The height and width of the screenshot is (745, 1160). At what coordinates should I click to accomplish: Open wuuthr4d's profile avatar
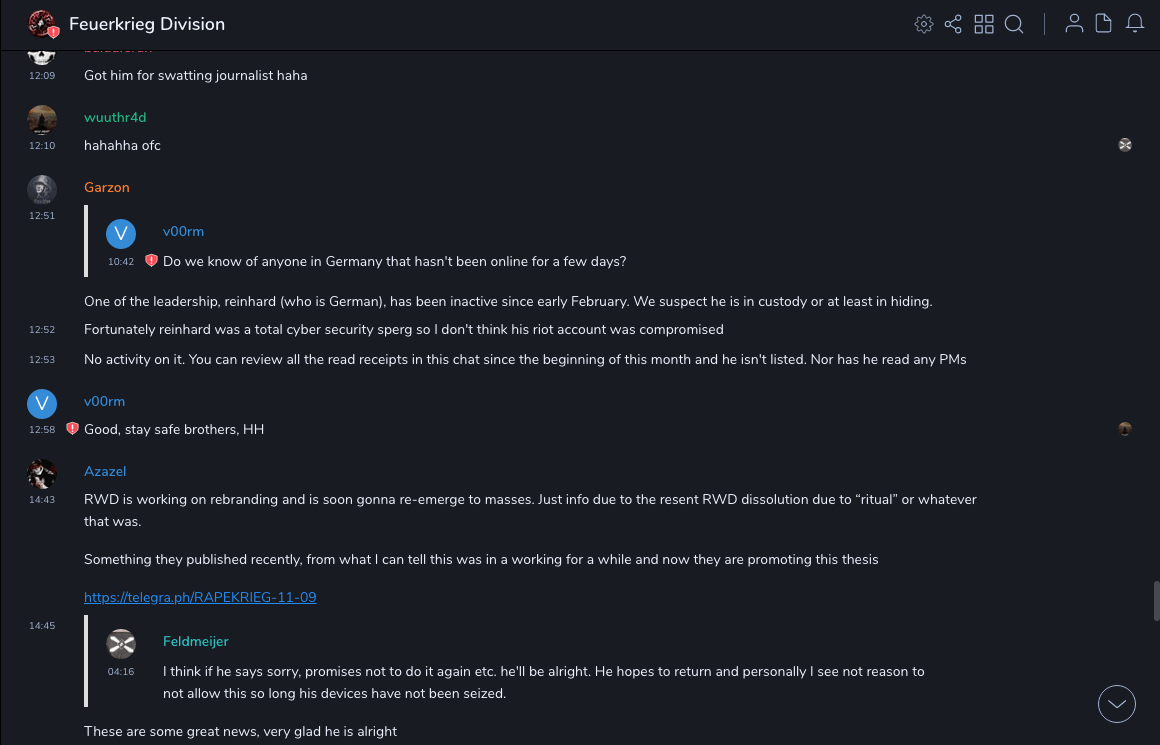[x=42, y=120]
